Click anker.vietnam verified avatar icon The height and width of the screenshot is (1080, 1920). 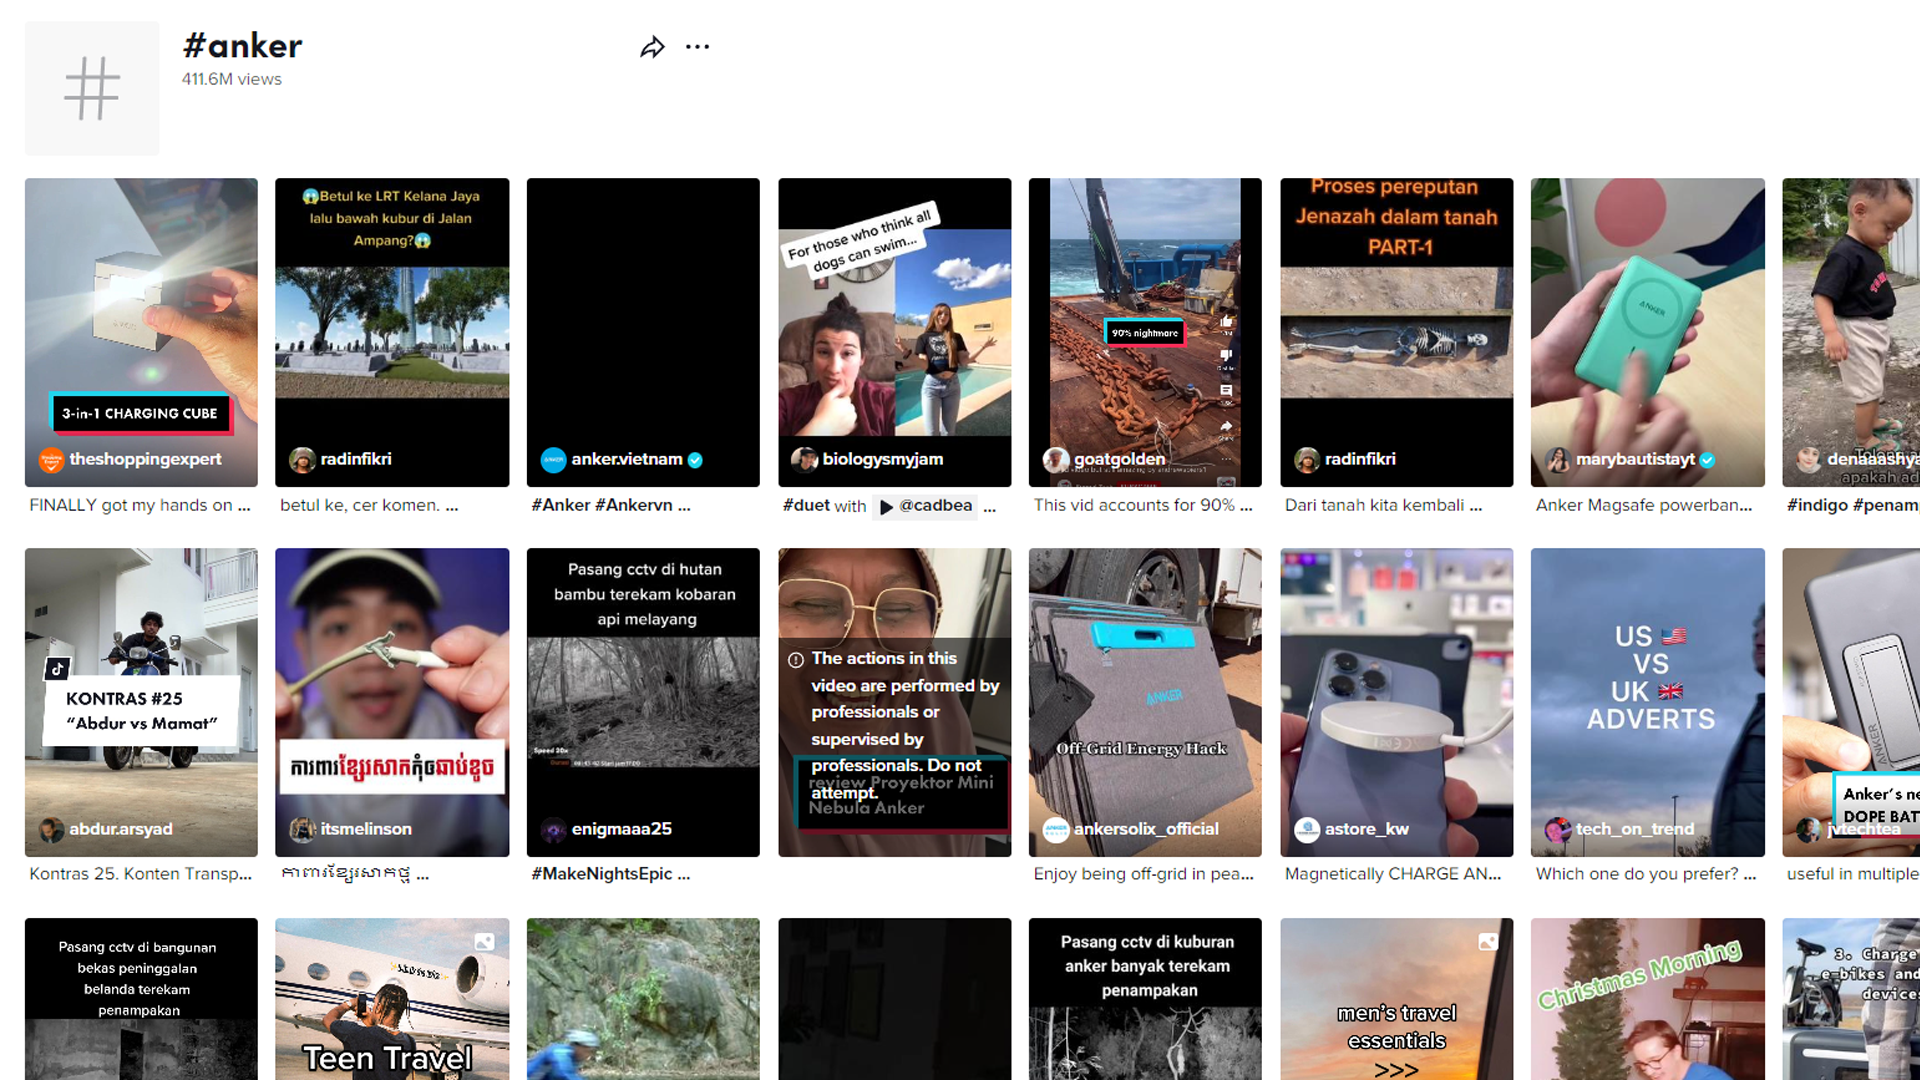553,460
